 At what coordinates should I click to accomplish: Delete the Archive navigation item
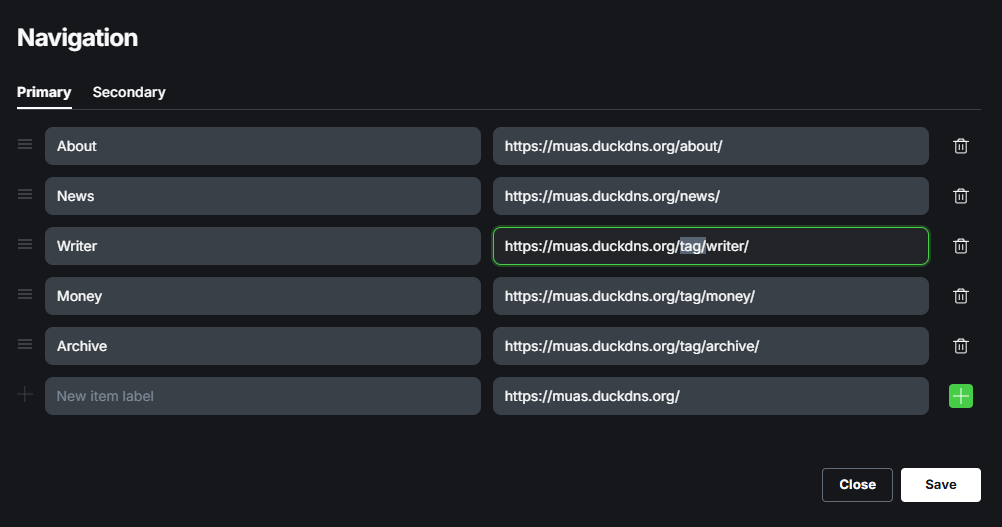960,346
